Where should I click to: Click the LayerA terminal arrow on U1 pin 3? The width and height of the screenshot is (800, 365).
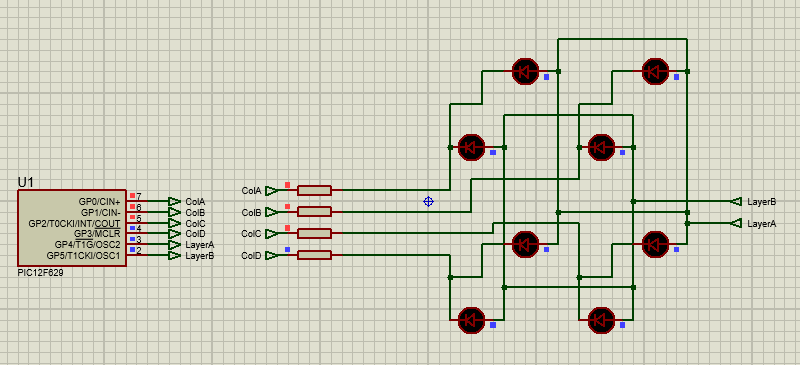[x=174, y=245]
